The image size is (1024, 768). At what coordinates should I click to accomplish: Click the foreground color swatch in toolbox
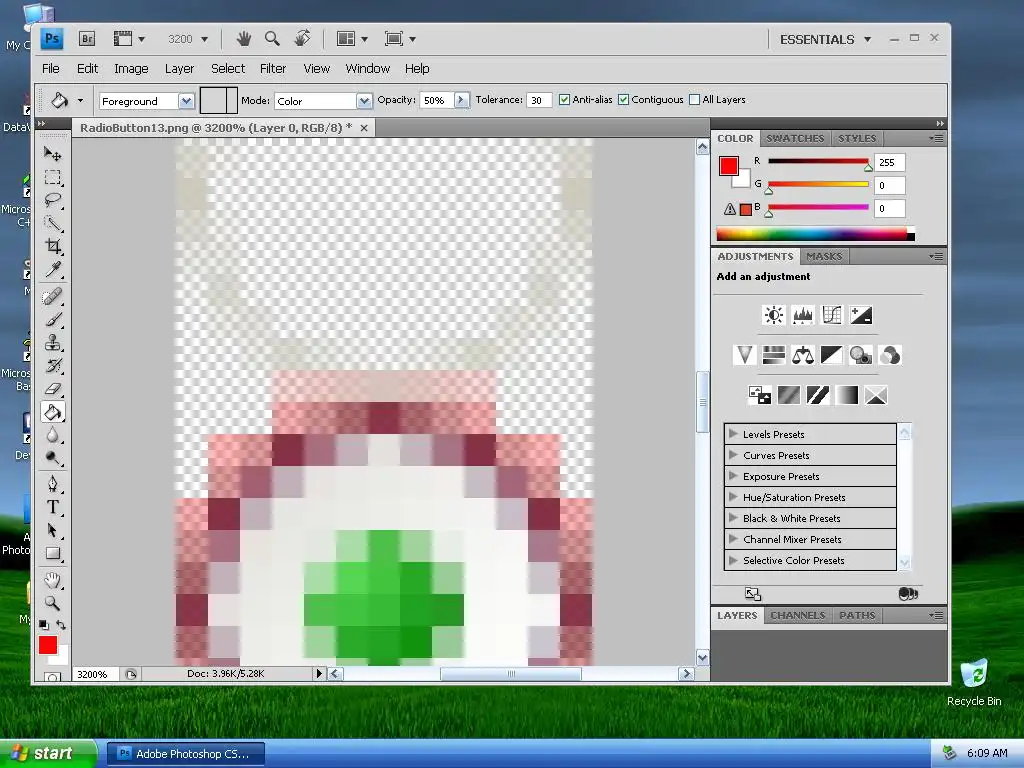48,645
